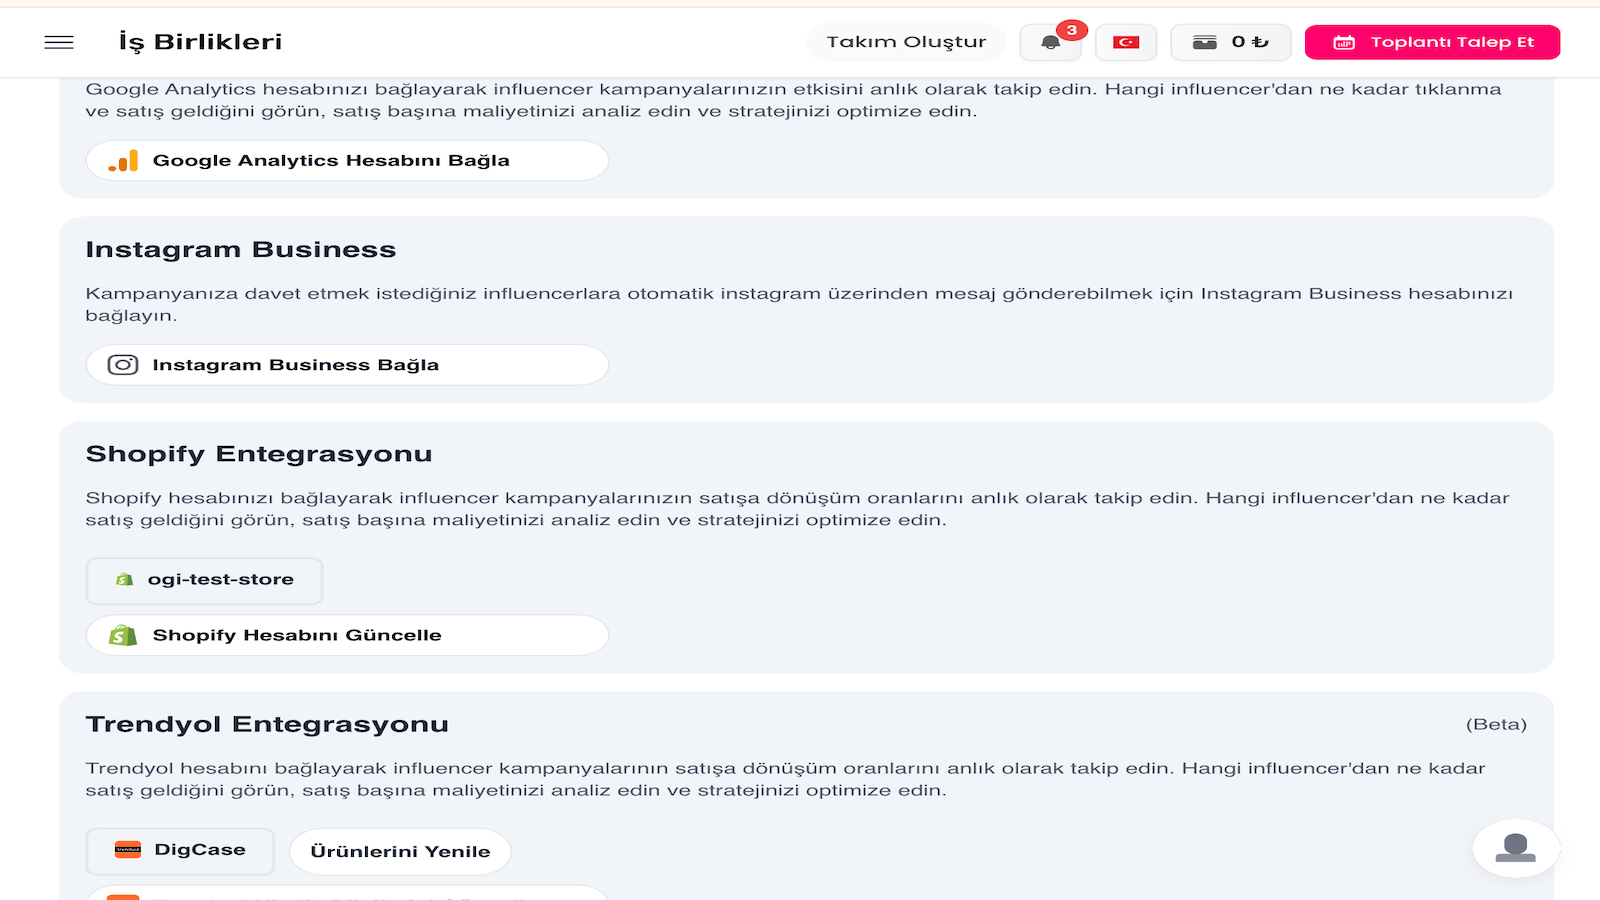
Task: Click the İş Birlikleri page title
Action: pos(200,42)
